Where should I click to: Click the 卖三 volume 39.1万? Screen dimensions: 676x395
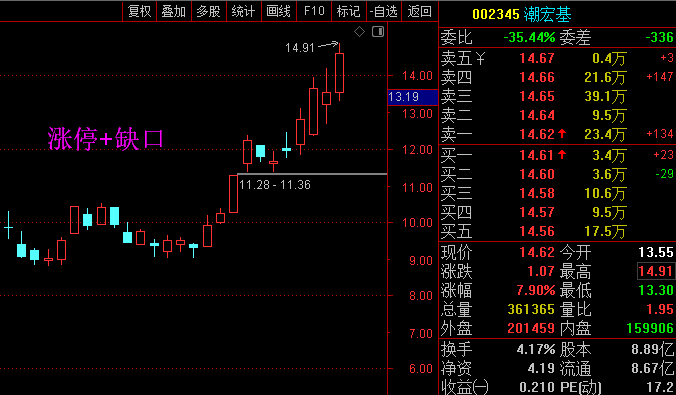(x=605, y=96)
